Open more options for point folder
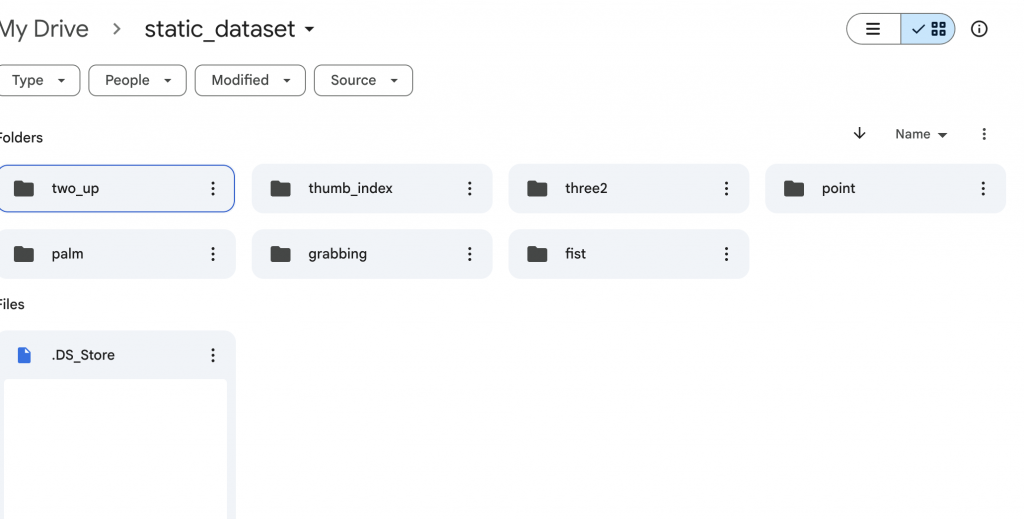 pos(983,189)
